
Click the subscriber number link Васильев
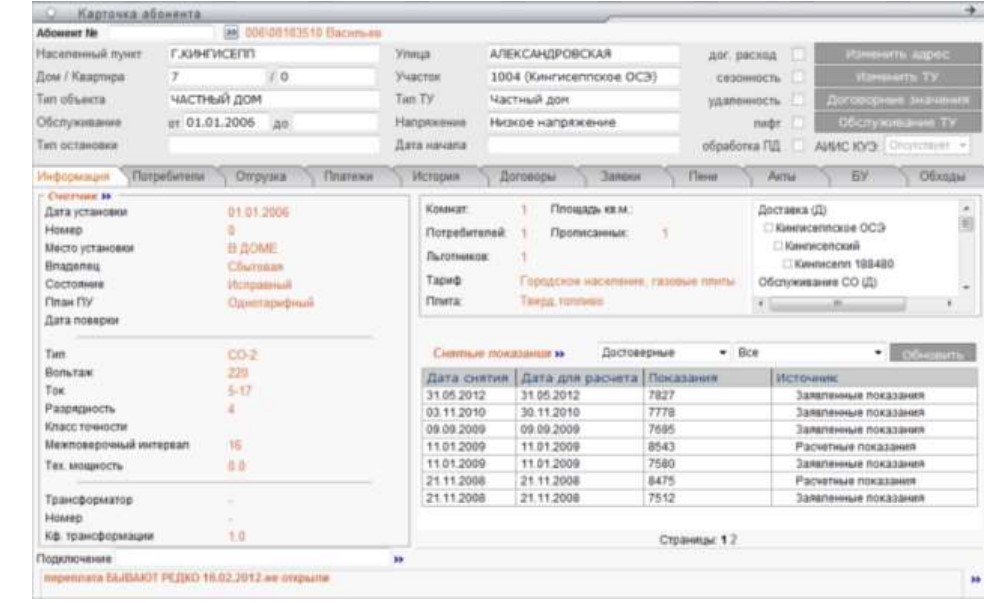(313, 32)
